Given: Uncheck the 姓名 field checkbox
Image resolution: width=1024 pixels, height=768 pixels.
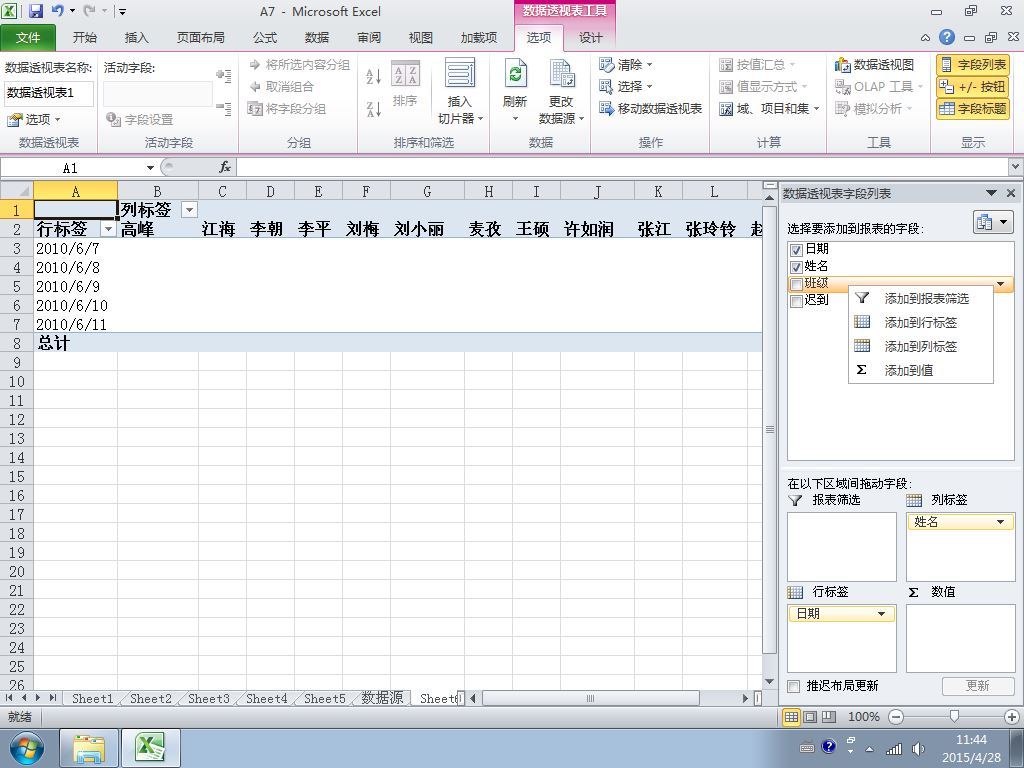Looking at the screenshot, I should coord(795,266).
